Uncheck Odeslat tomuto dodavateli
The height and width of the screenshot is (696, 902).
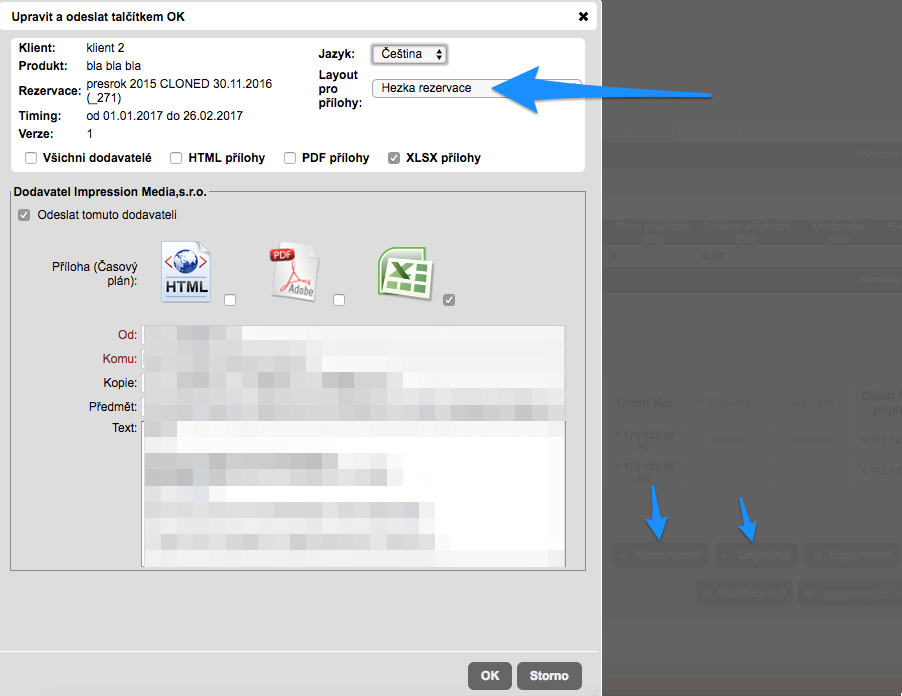[x=24, y=215]
